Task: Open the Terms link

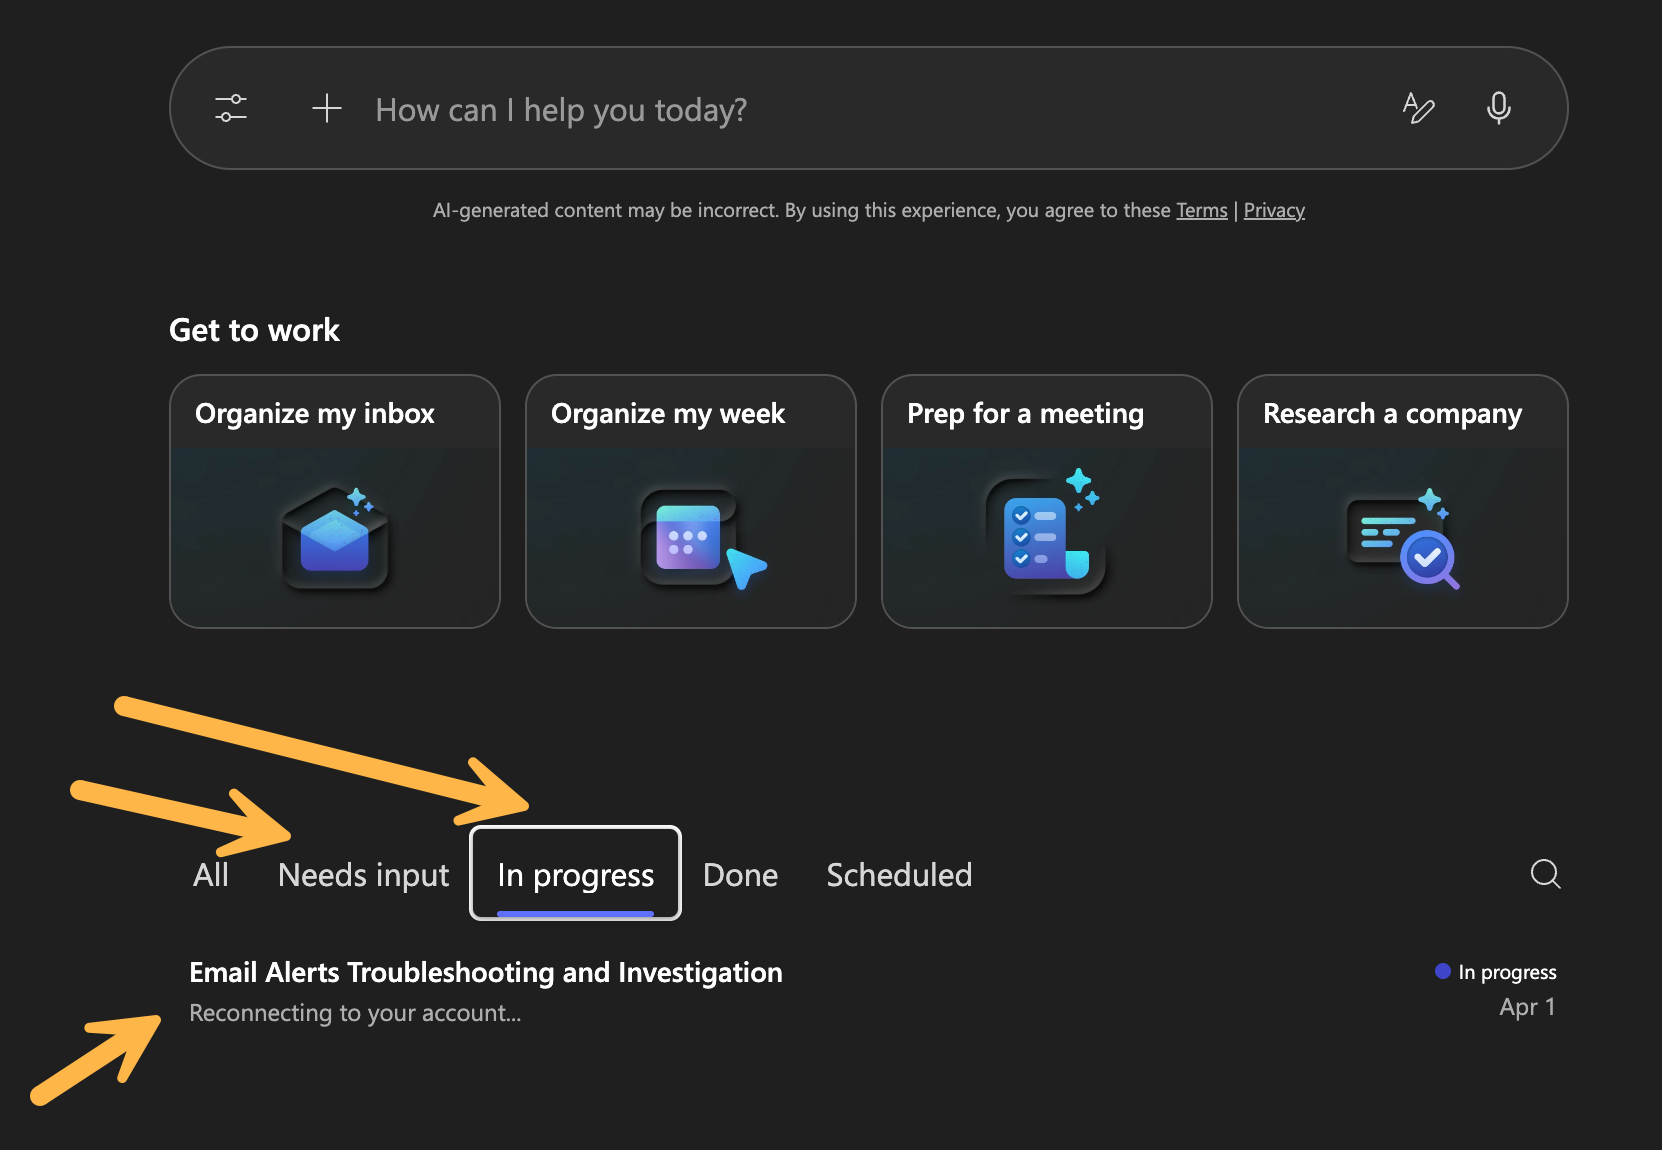Action: [1201, 210]
